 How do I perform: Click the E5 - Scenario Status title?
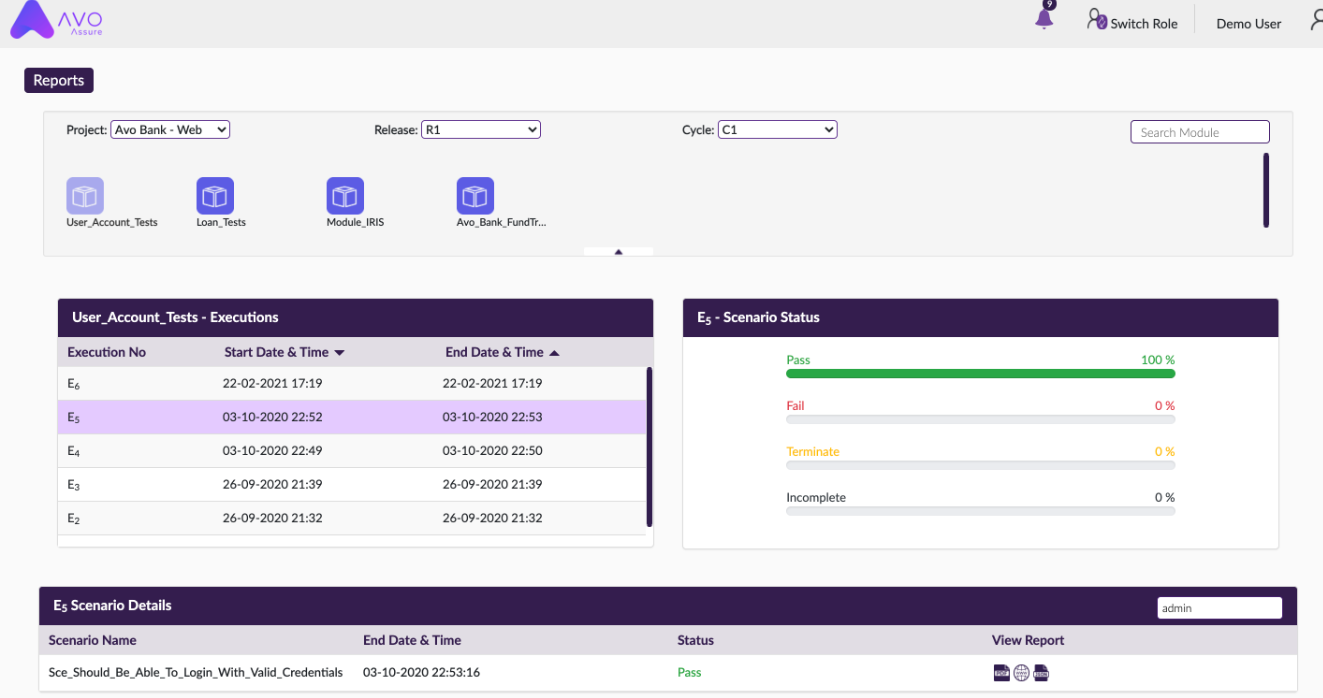758,318
